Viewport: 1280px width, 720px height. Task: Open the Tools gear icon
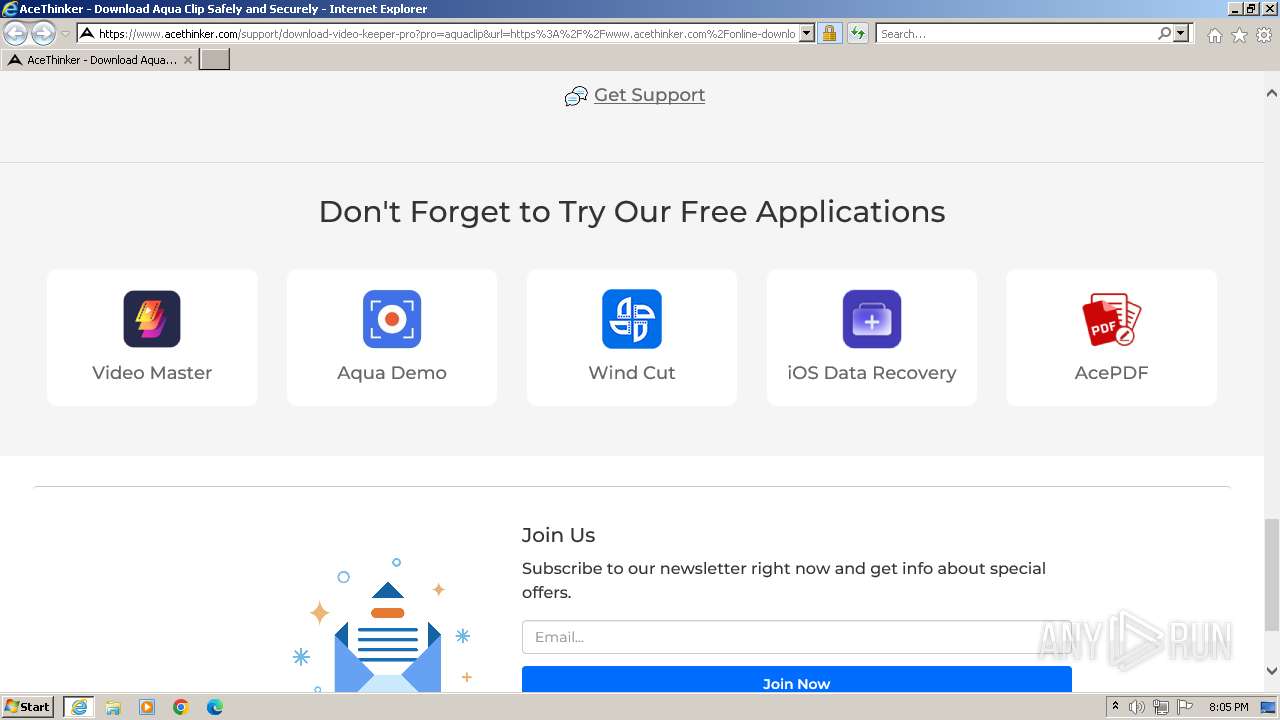pos(1264,35)
